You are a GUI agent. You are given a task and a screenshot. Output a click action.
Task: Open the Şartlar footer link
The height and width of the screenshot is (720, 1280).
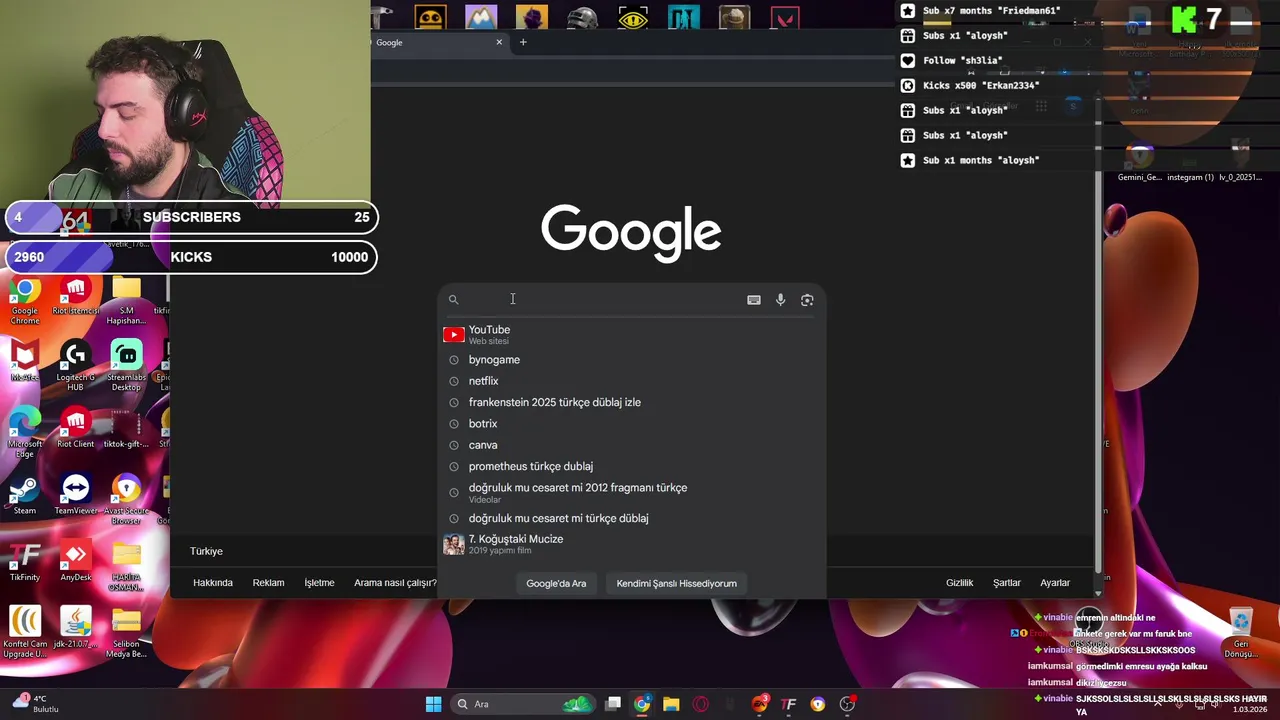pyautogui.click(x=1006, y=583)
